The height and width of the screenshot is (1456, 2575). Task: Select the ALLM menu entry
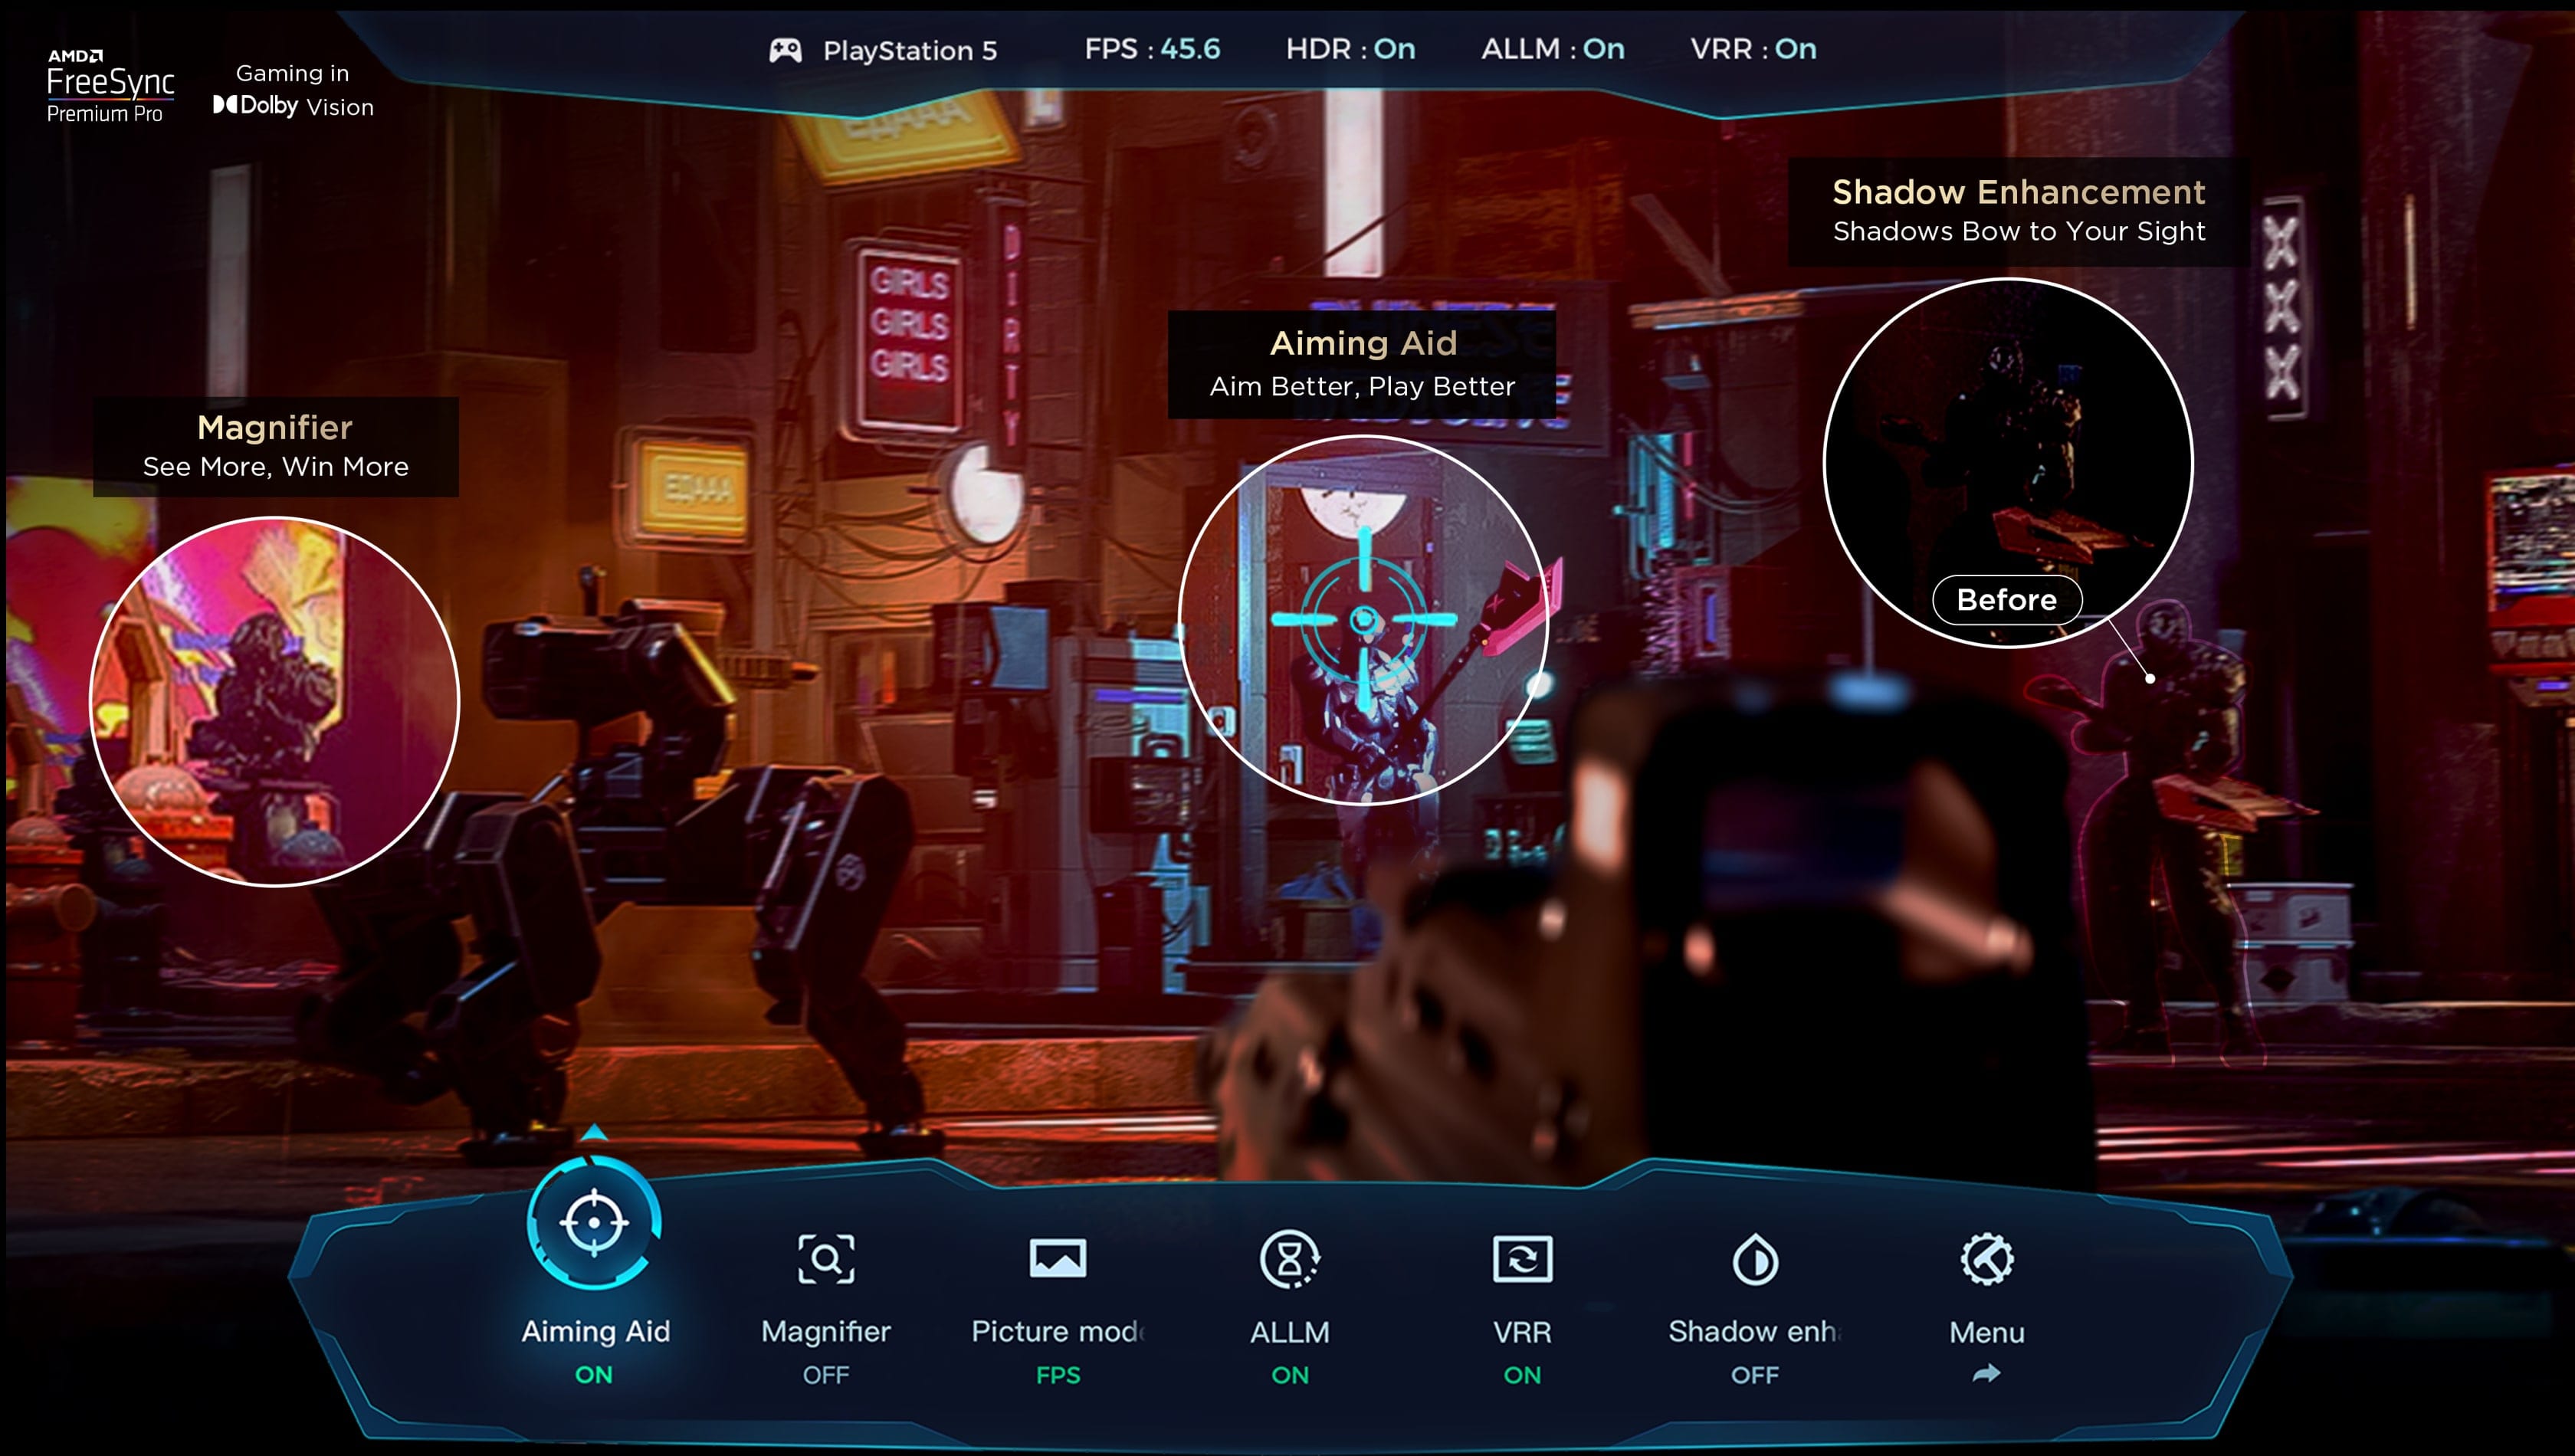click(x=1291, y=1330)
